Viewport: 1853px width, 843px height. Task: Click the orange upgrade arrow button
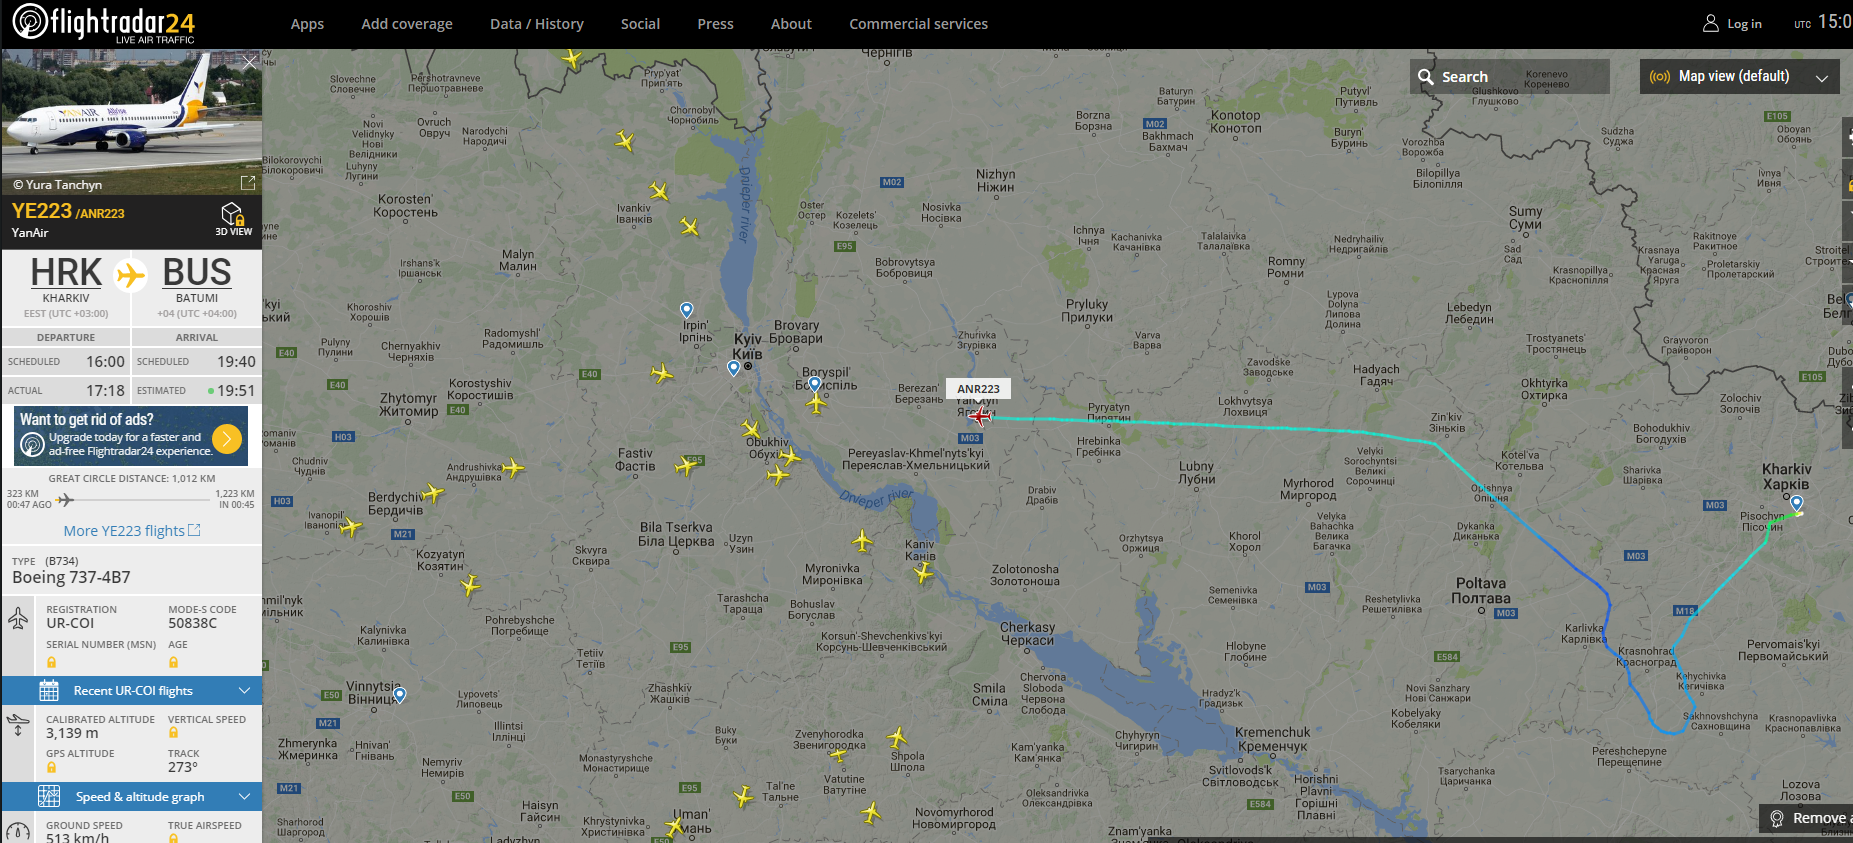coord(227,438)
